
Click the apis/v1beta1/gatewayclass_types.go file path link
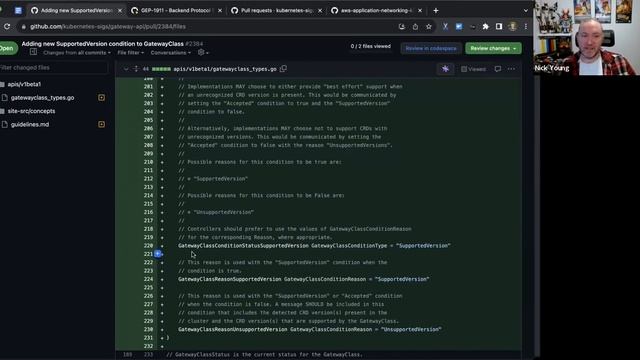(x=225, y=69)
